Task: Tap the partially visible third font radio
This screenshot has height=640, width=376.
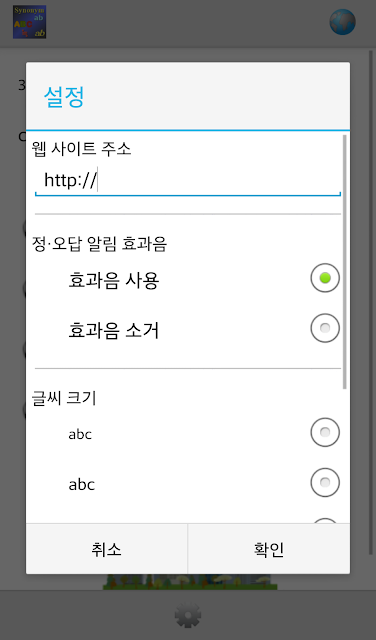Action: (x=325, y=520)
